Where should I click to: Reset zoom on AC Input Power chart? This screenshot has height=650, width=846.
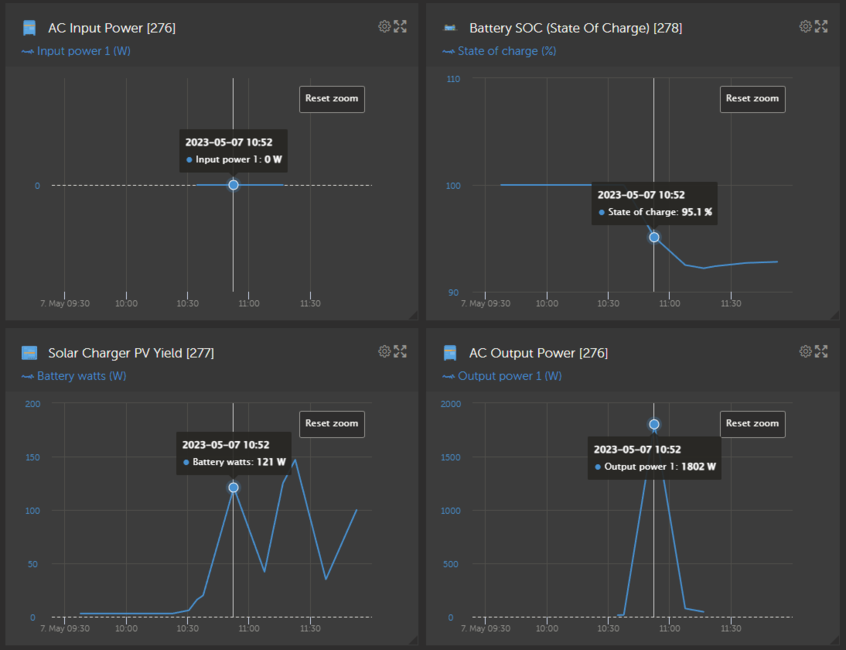[332, 99]
